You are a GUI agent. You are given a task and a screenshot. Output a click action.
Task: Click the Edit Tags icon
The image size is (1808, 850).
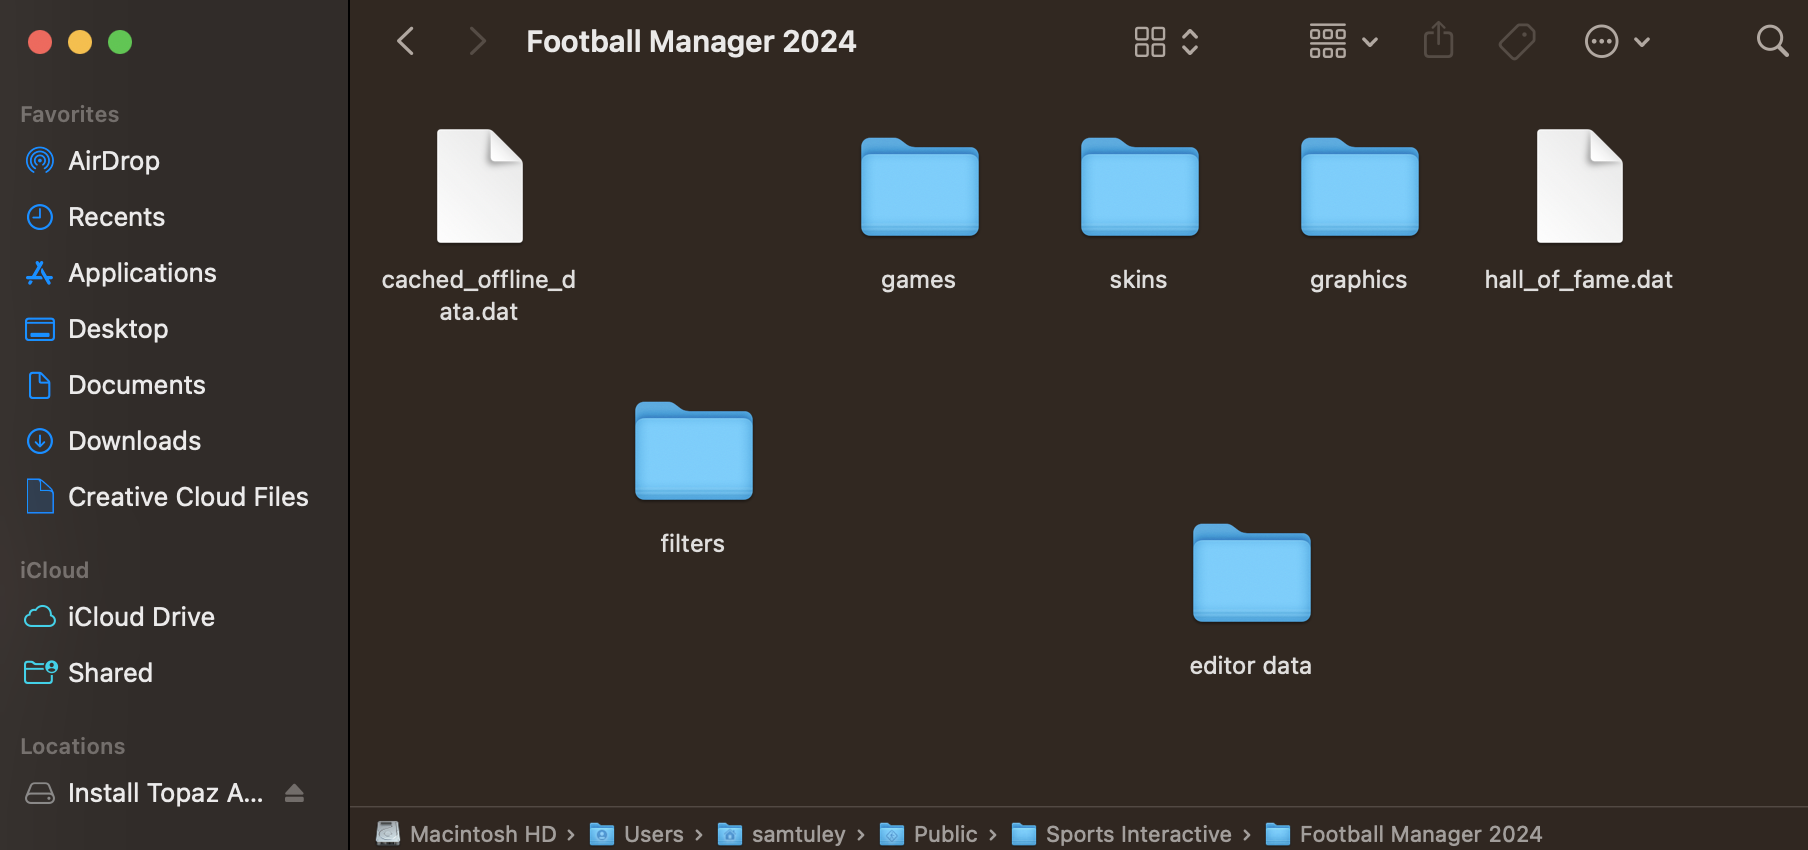[1517, 41]
